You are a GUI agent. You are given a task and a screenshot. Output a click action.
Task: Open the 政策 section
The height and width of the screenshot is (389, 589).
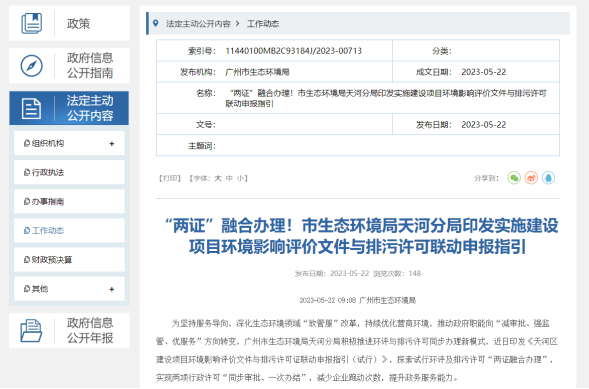69,23
